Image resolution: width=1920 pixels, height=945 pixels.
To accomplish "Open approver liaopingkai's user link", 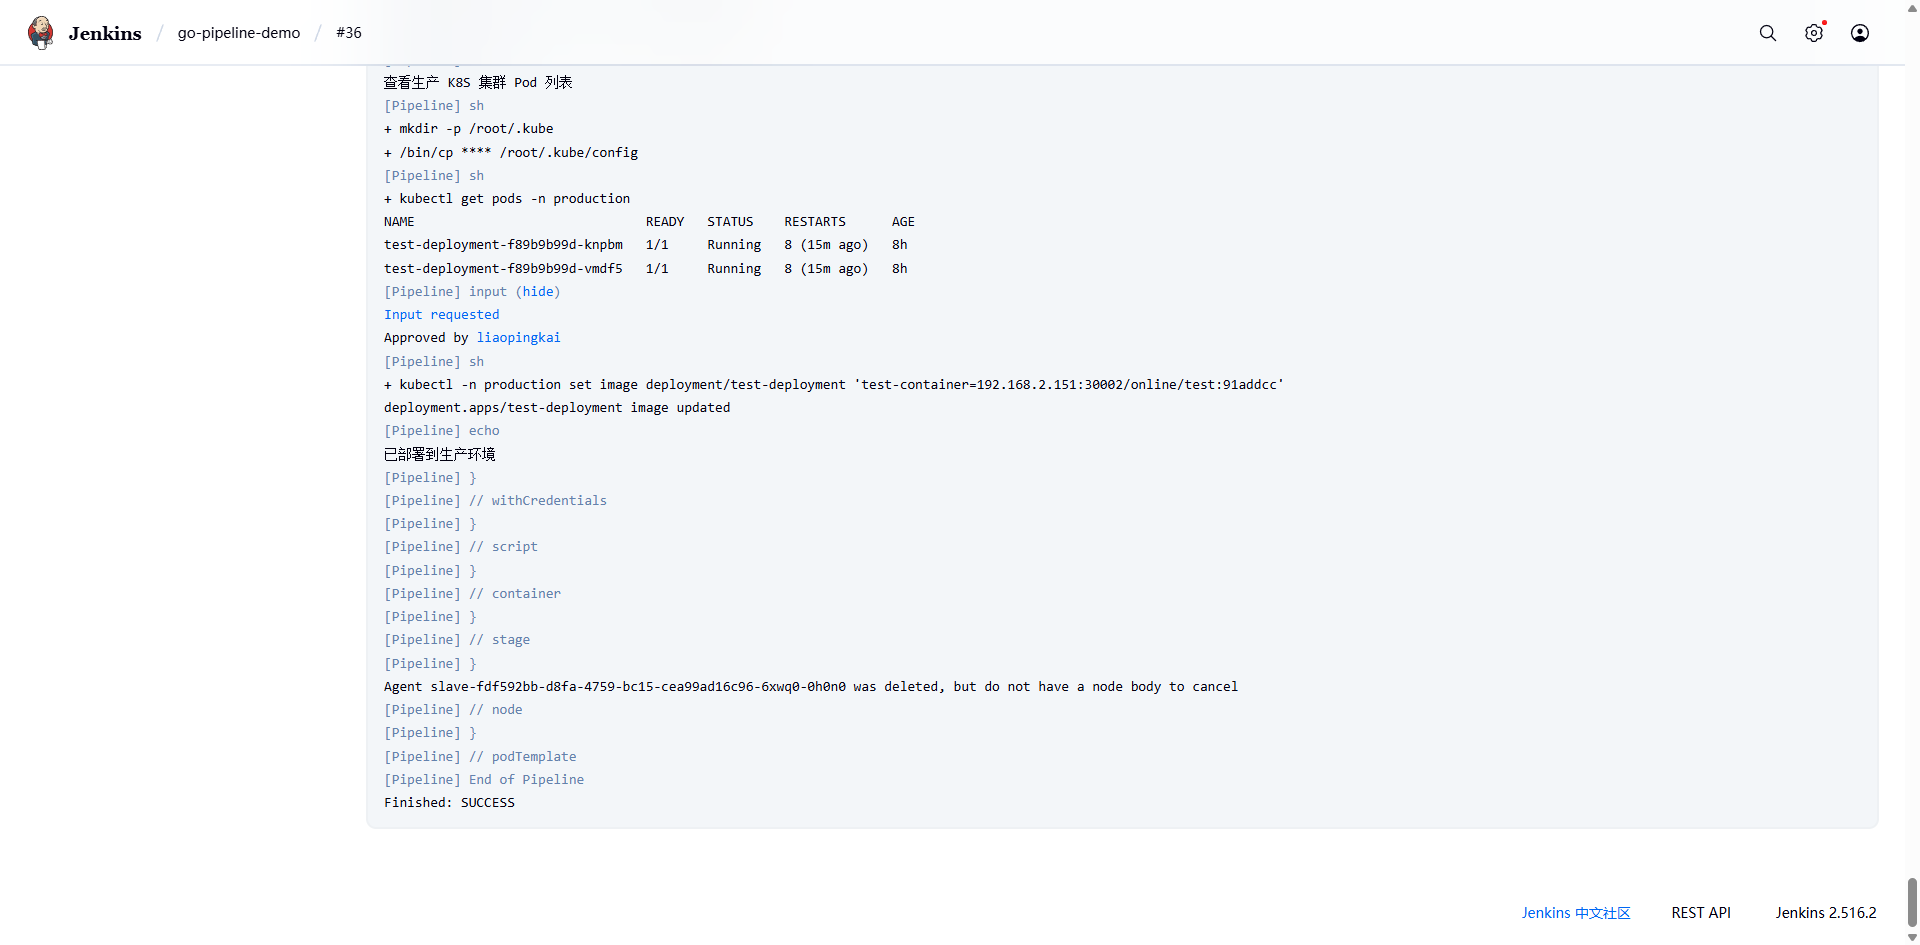I will coord(518,338).
